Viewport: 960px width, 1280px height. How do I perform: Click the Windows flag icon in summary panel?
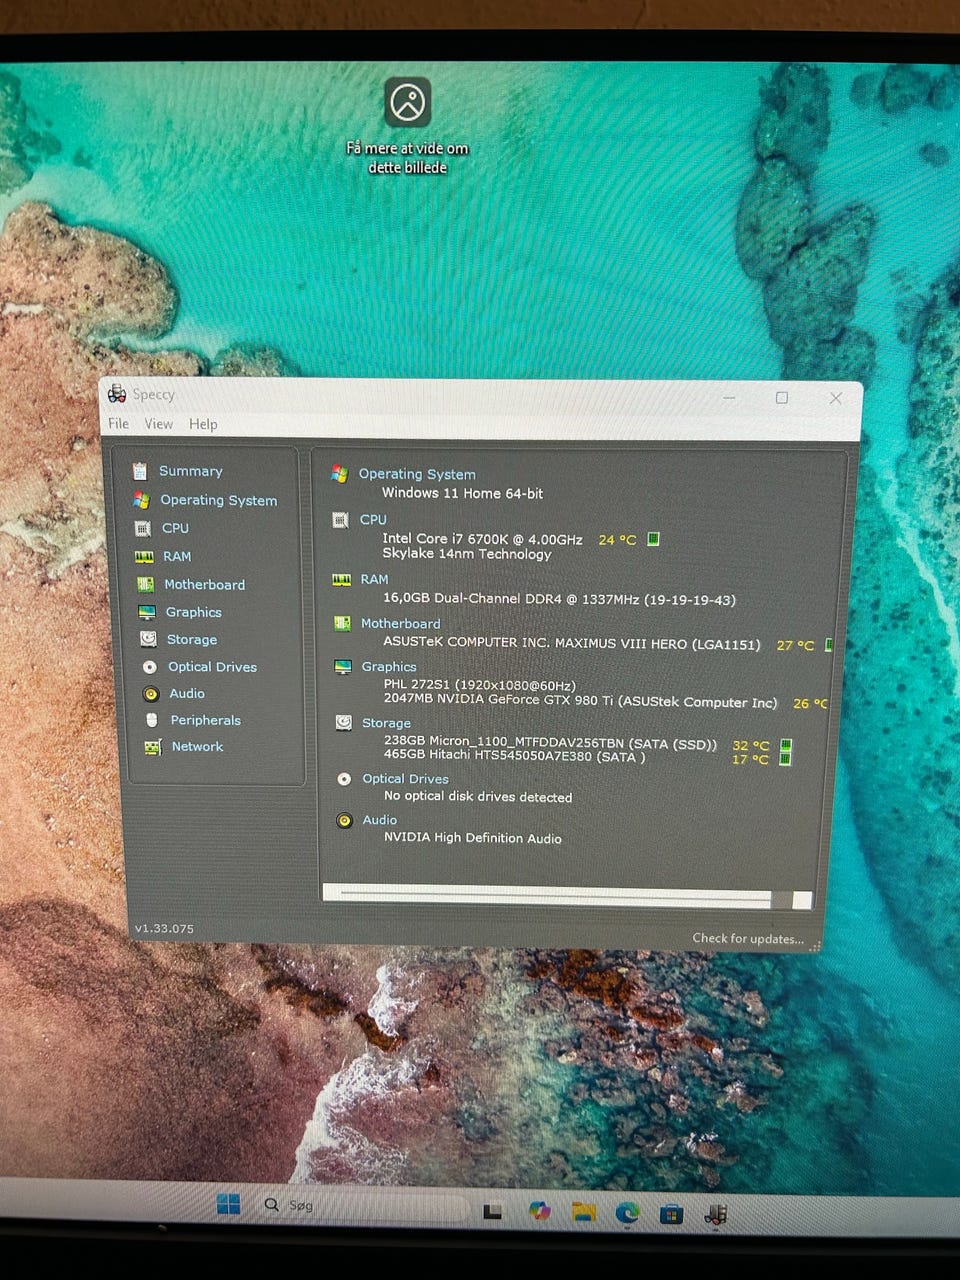point(340,474)
